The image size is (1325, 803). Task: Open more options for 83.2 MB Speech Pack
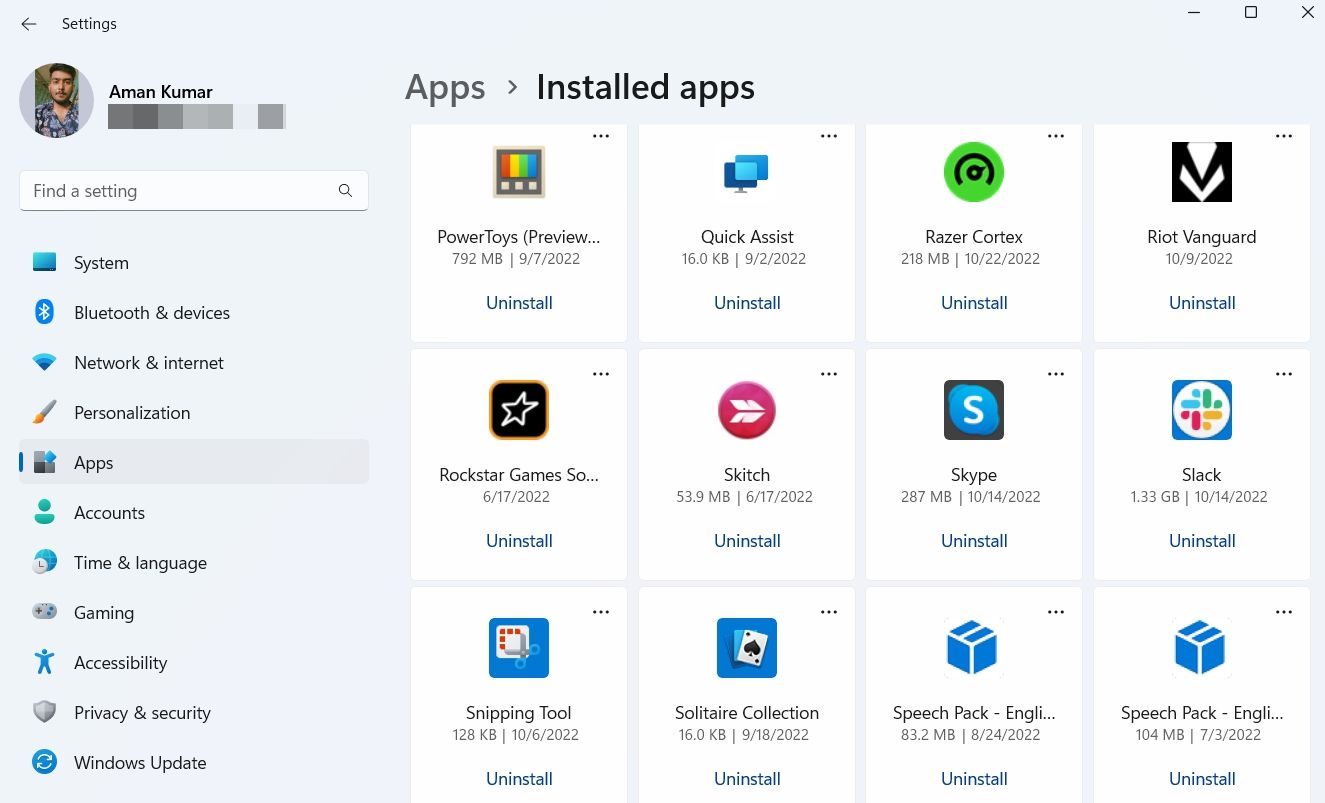click(1056, 612)
